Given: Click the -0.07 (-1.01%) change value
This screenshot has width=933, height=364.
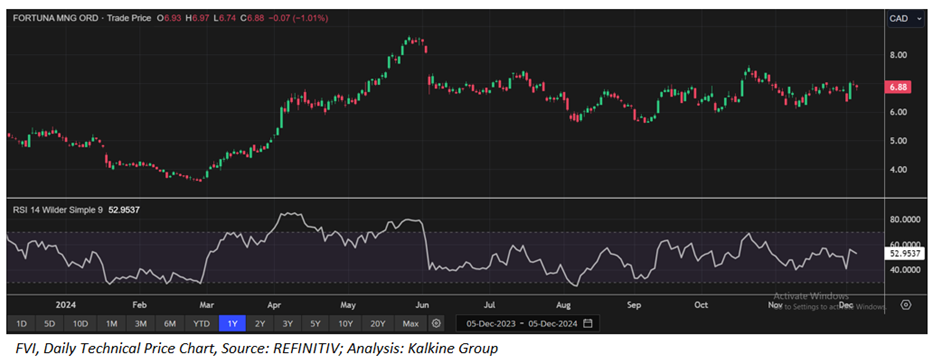Looking at the screenshot, I should (x=298, y=18).
